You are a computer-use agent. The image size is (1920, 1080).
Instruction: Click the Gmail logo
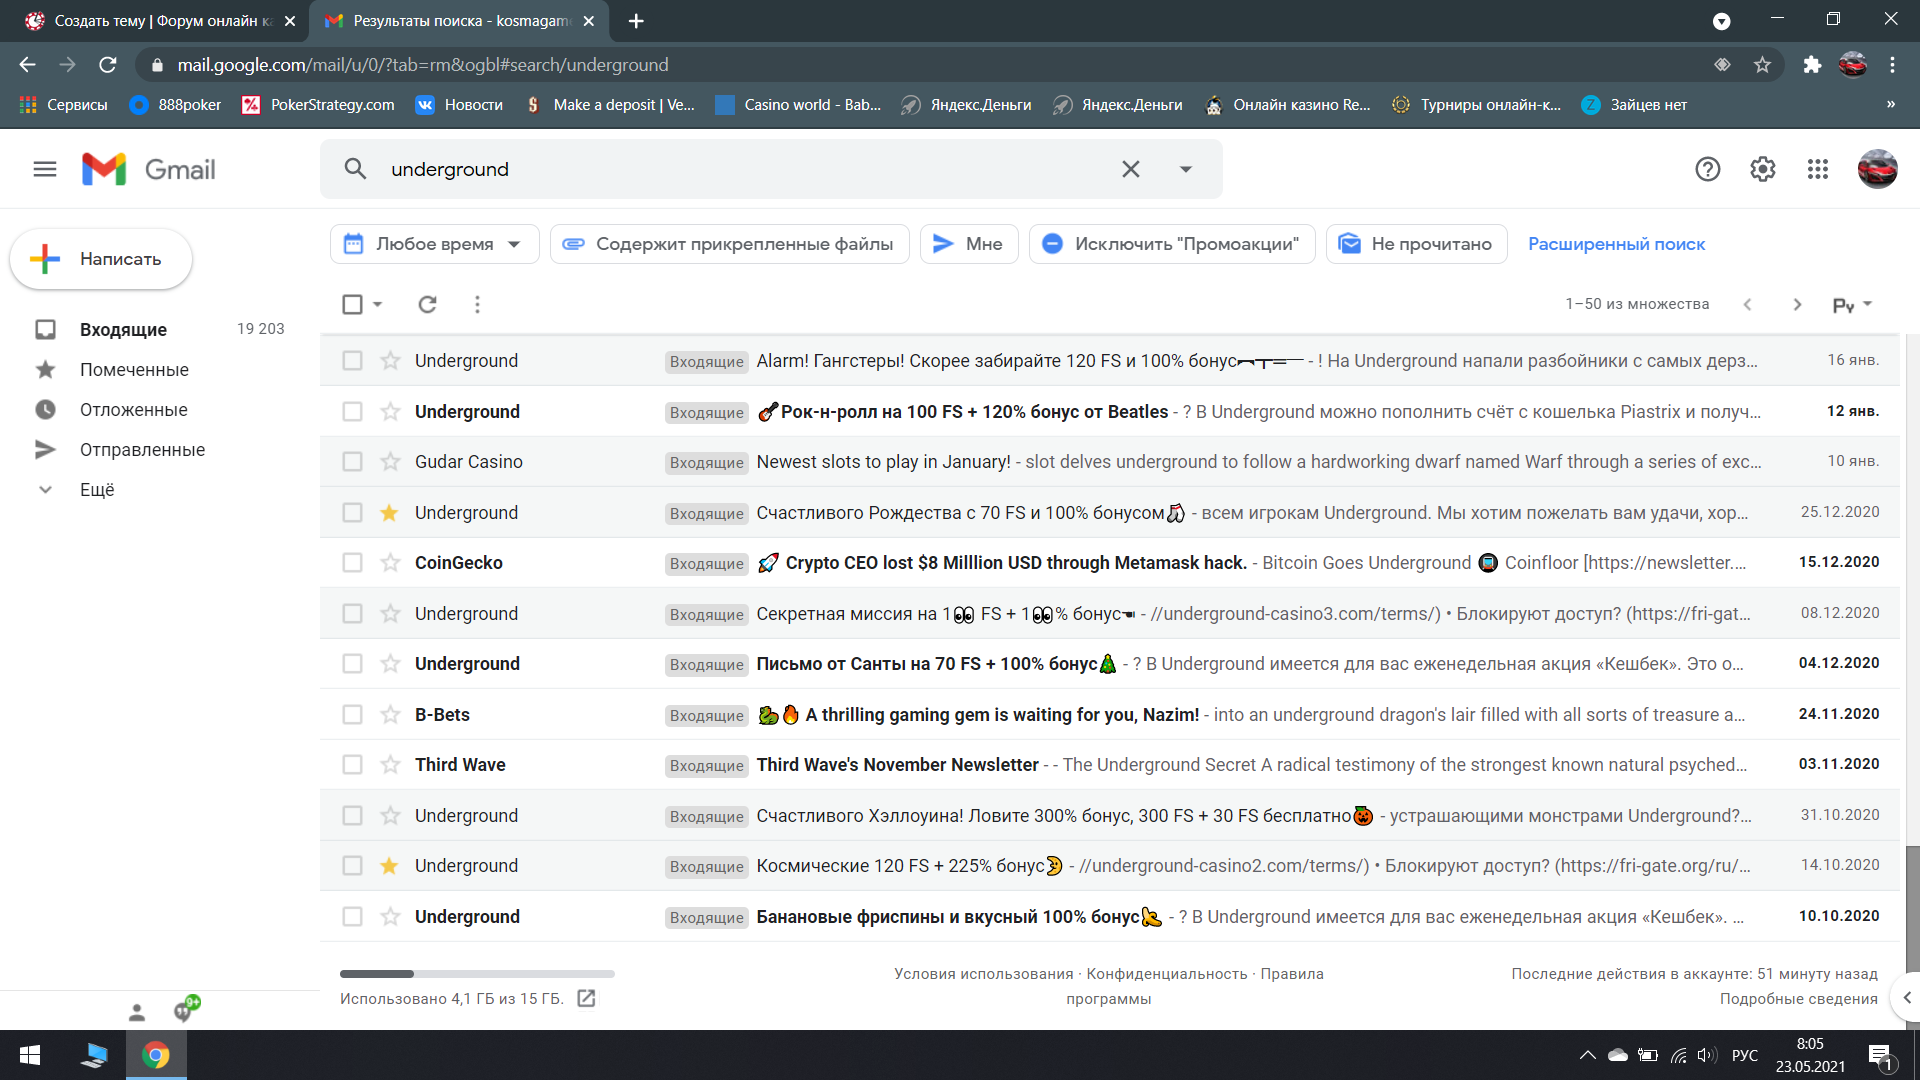(x=149, y=169)
